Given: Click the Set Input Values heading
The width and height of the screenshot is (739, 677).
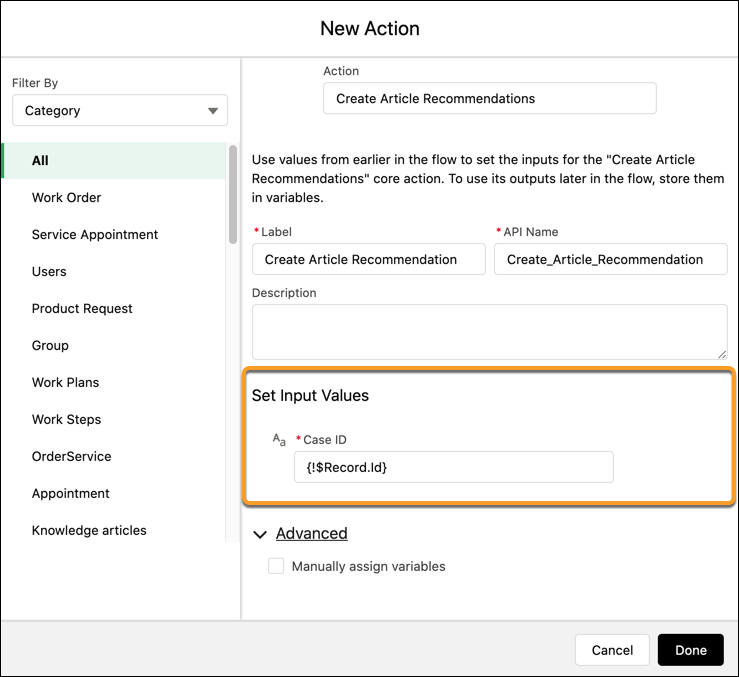Looking at the screenshot, I should [x=310, y=396].
